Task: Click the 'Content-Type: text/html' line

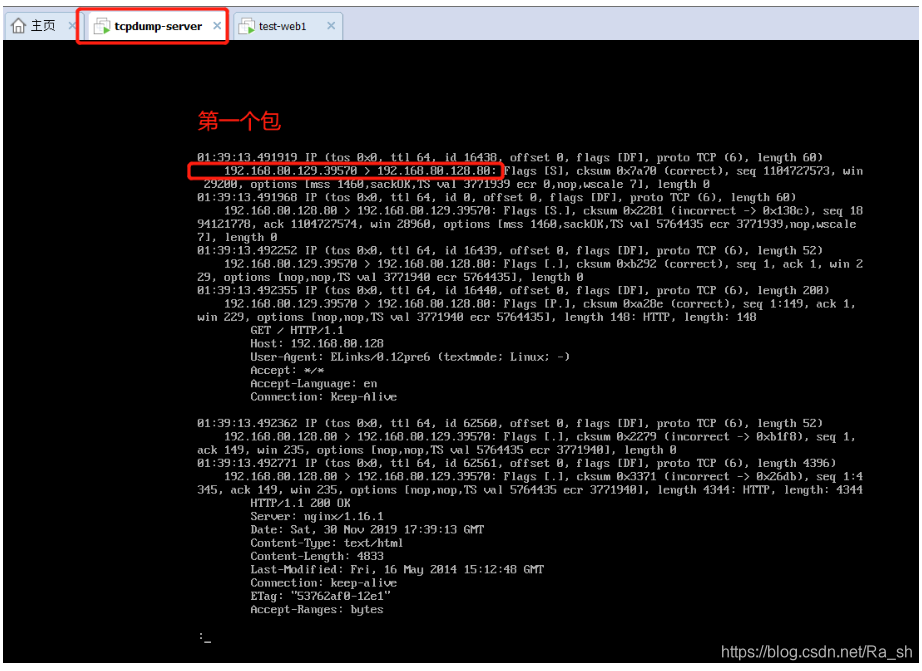Action: click(327, 543)
